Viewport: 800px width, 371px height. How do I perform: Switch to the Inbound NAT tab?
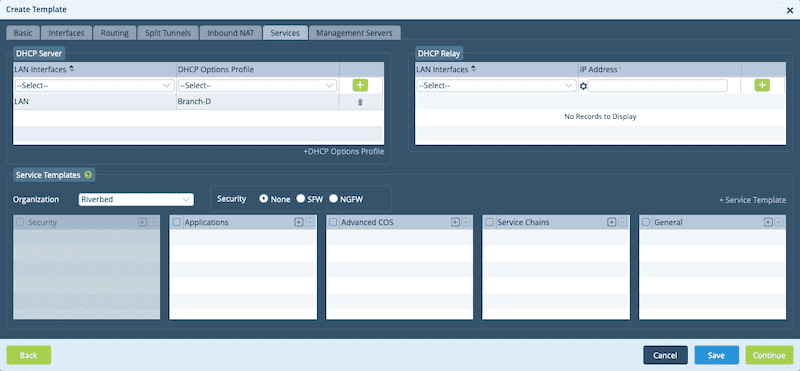[230, 33]
